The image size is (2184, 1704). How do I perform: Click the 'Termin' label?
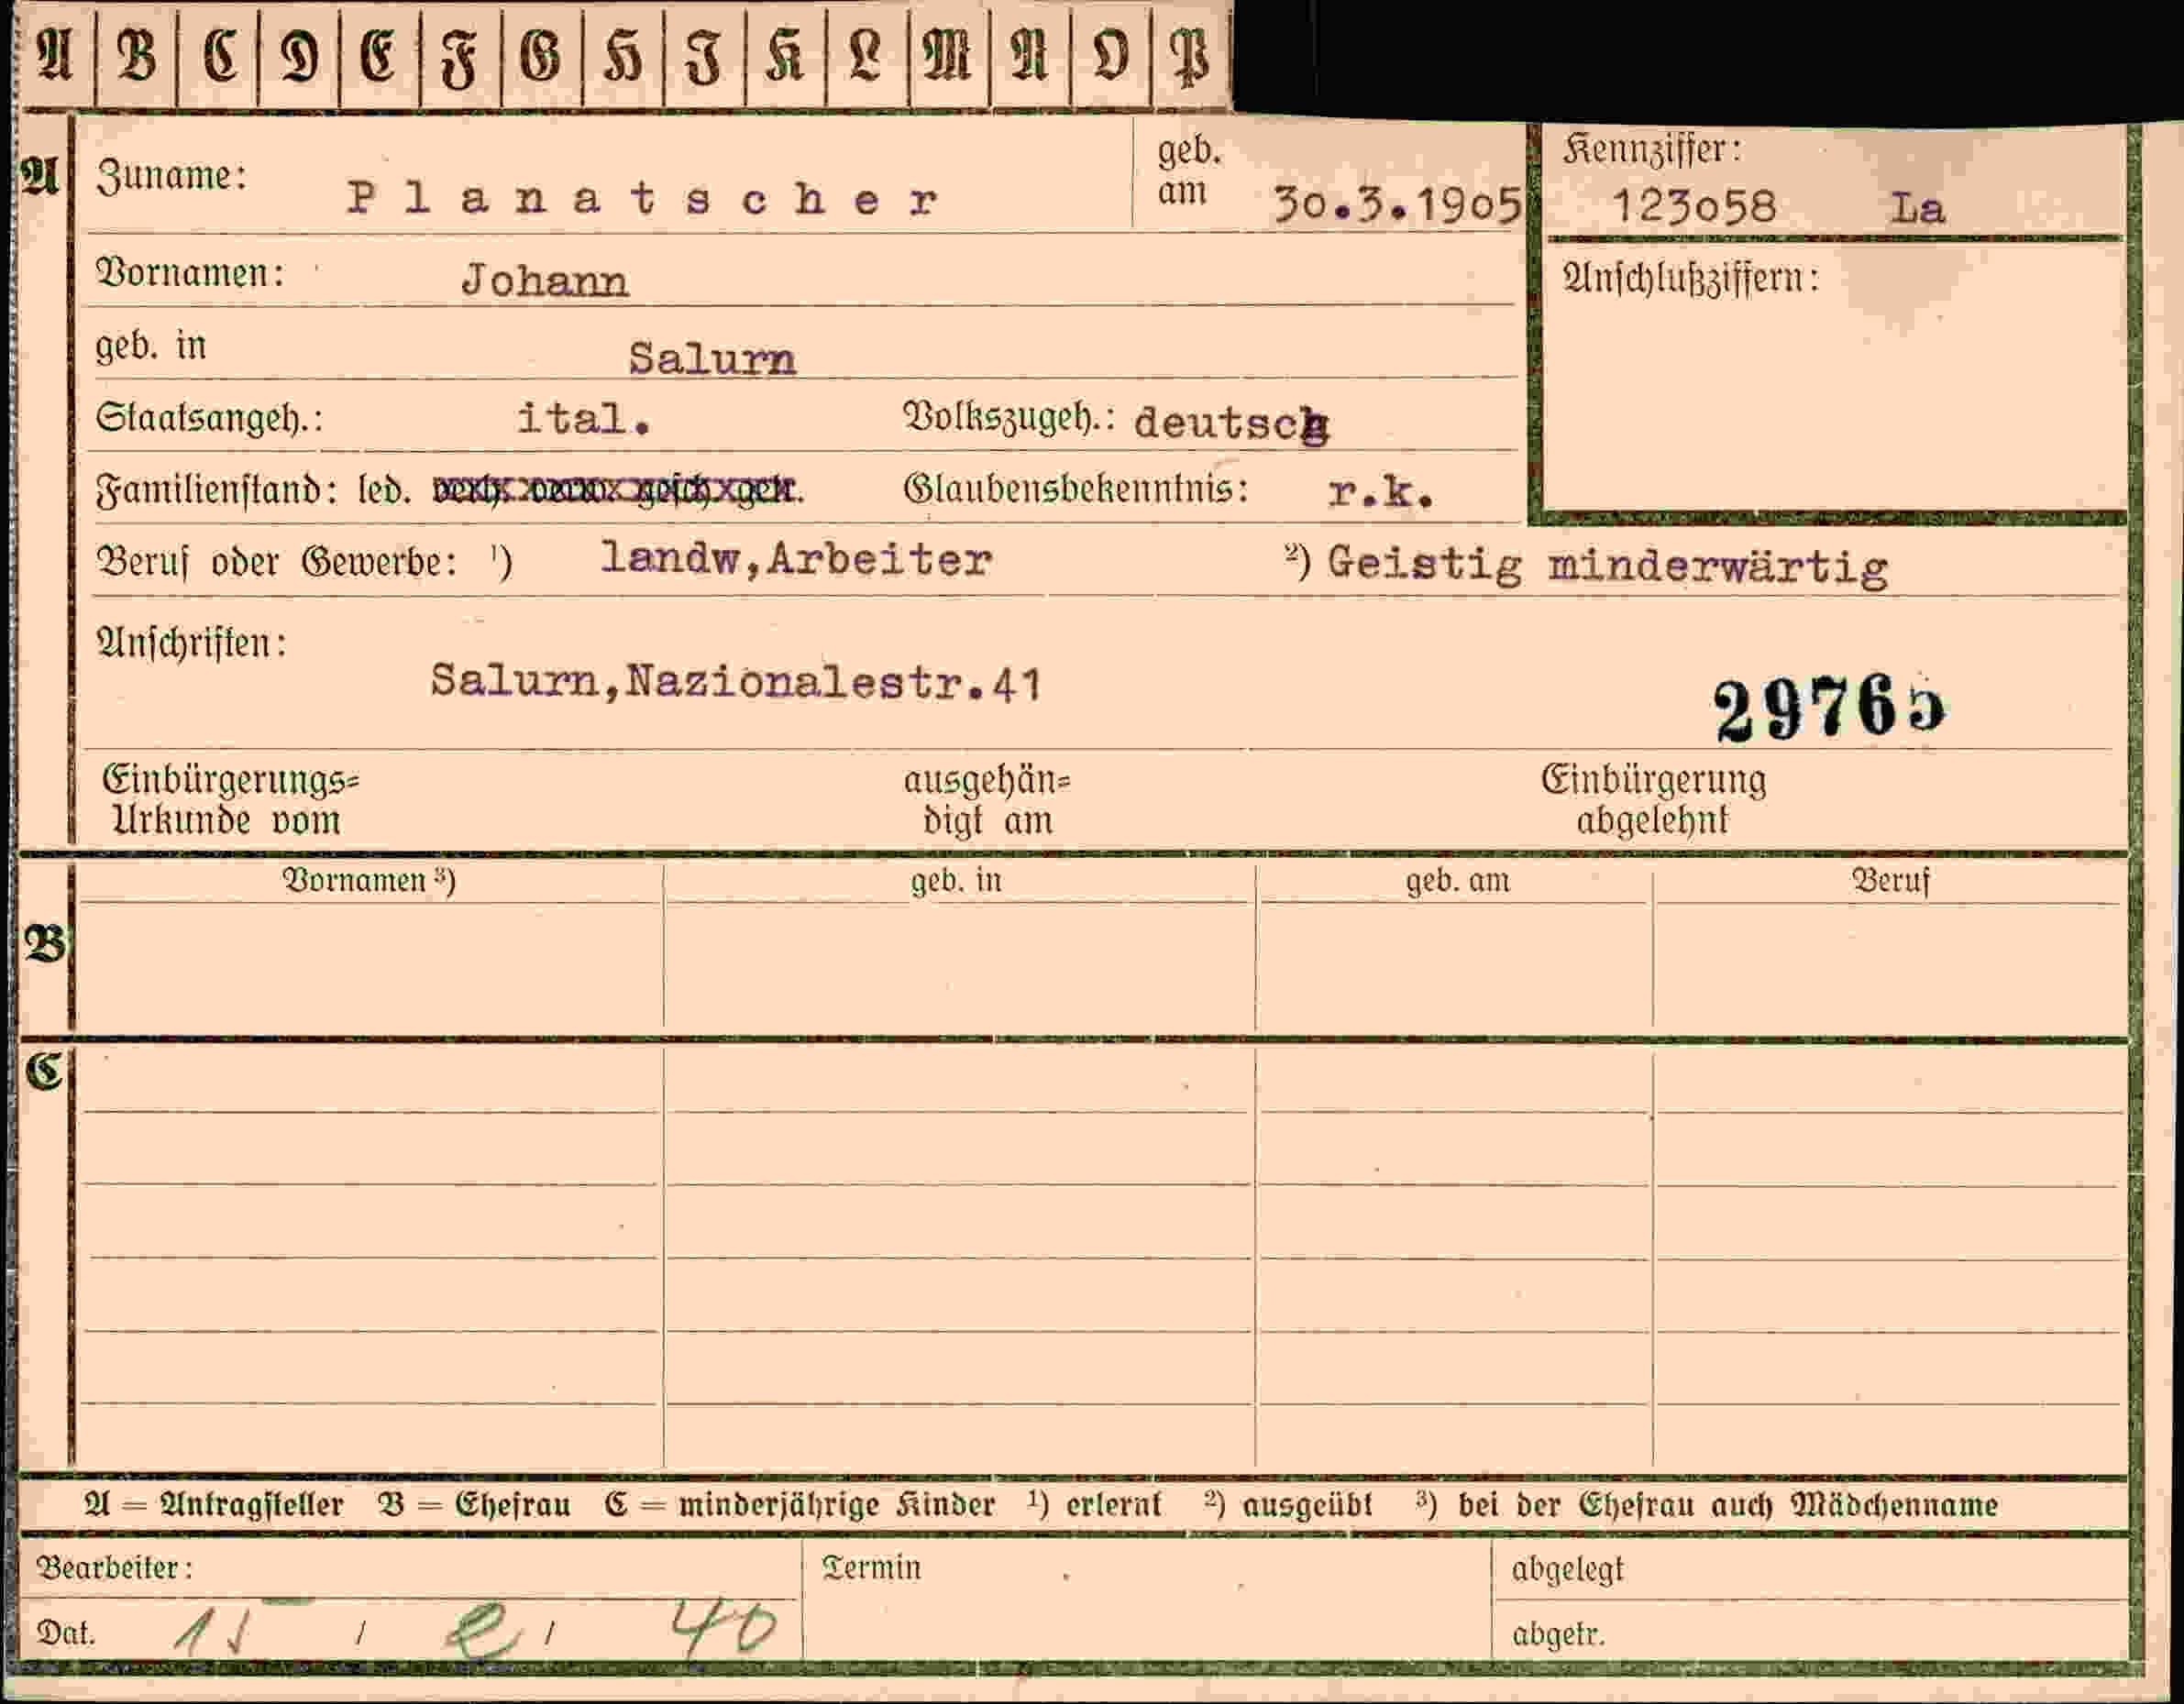coord(871,1568)
